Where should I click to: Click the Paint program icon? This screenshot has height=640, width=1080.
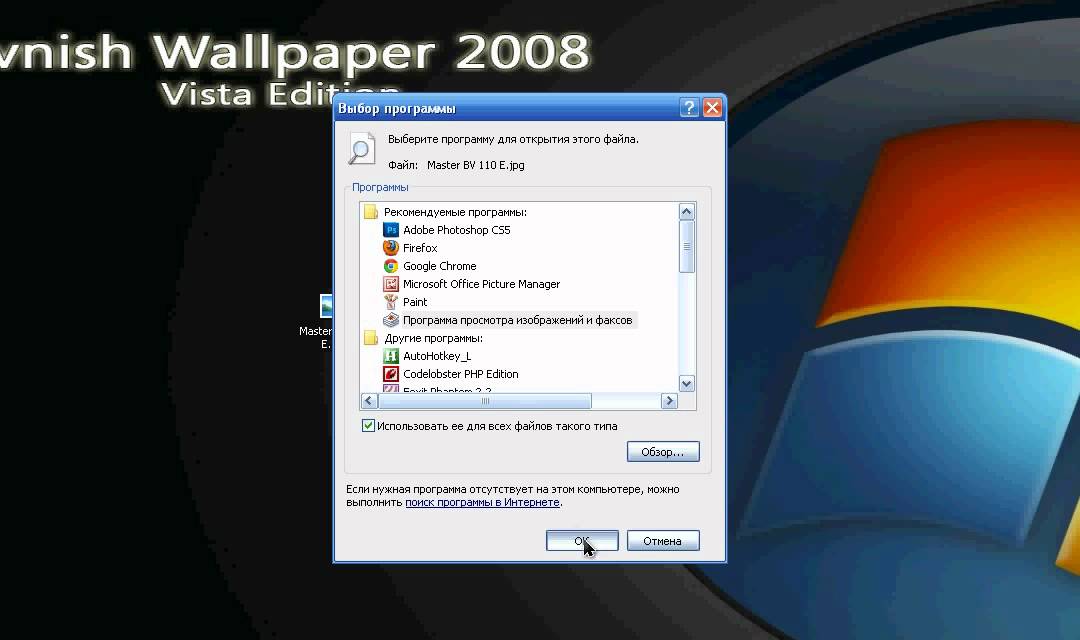coord(391,302)
